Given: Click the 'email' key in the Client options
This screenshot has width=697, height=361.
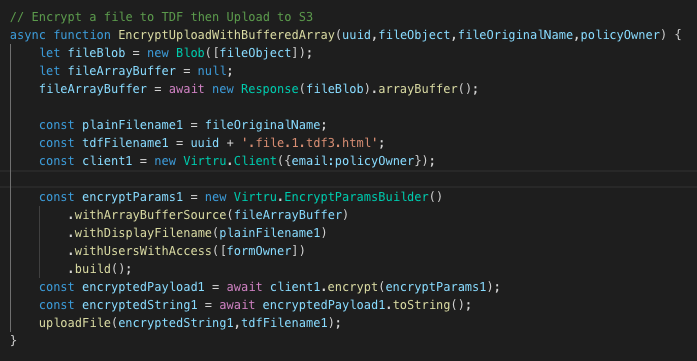Looking at the screenshot, I should (x=309, y=161).
